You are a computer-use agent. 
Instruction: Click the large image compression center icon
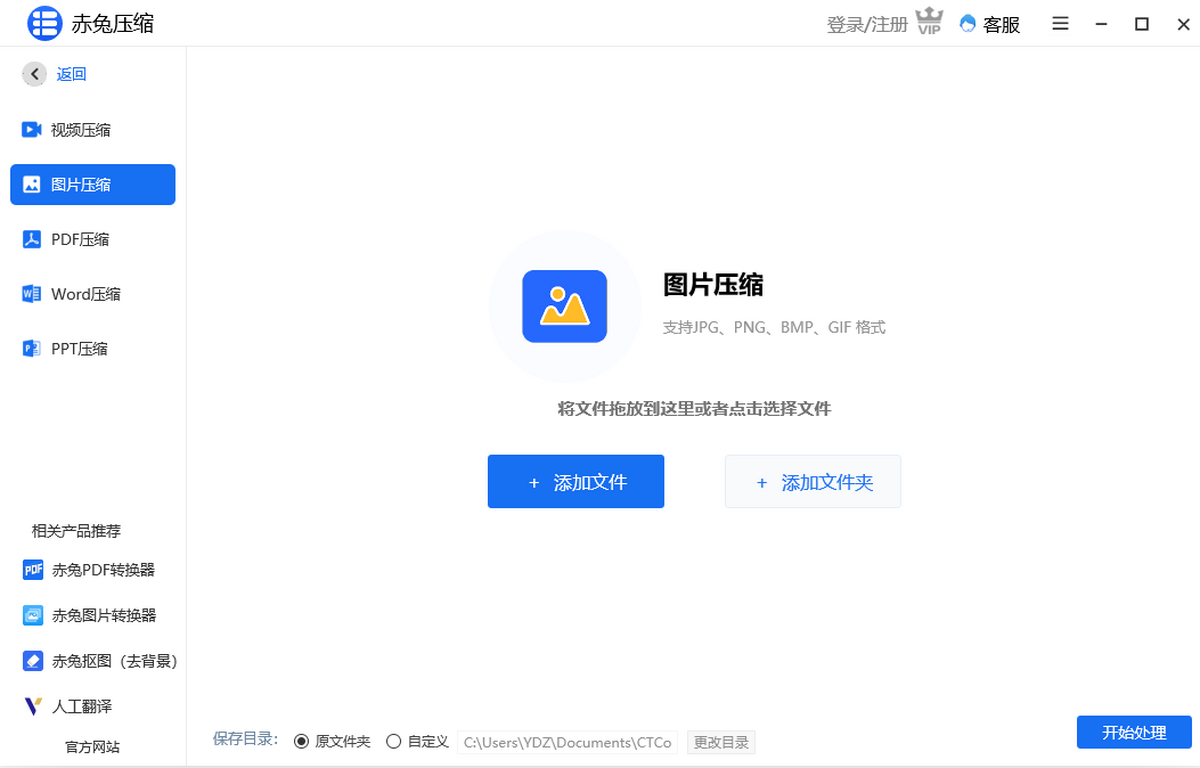[x=564, y=306]
